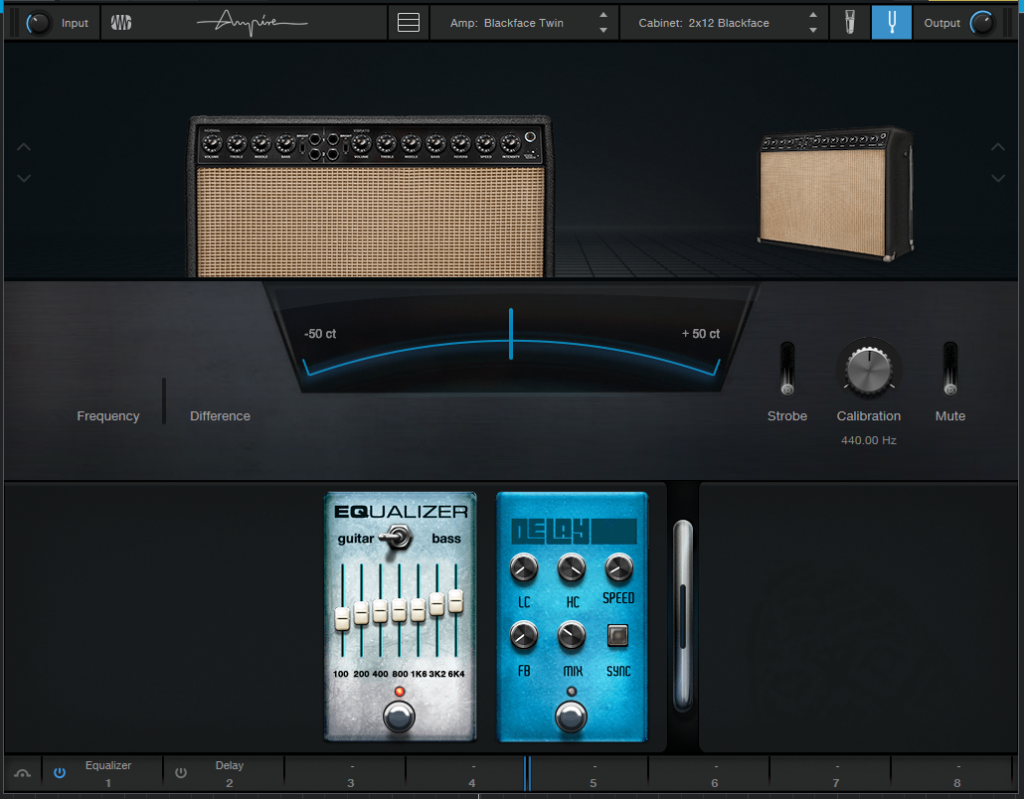Click the Delay MIX knob
Viewport: 1024px width, 799px height.
tap(571, 635)
